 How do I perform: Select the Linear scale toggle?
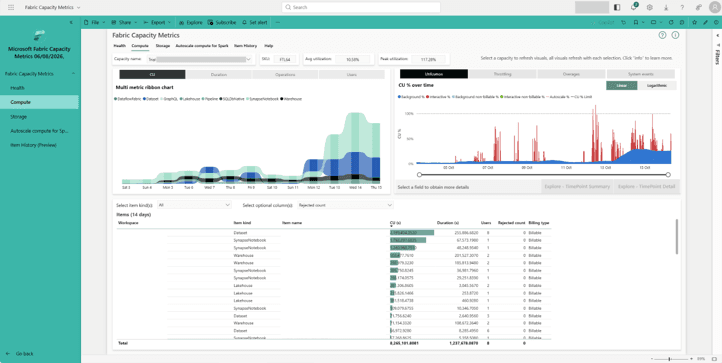pos(622,86)
